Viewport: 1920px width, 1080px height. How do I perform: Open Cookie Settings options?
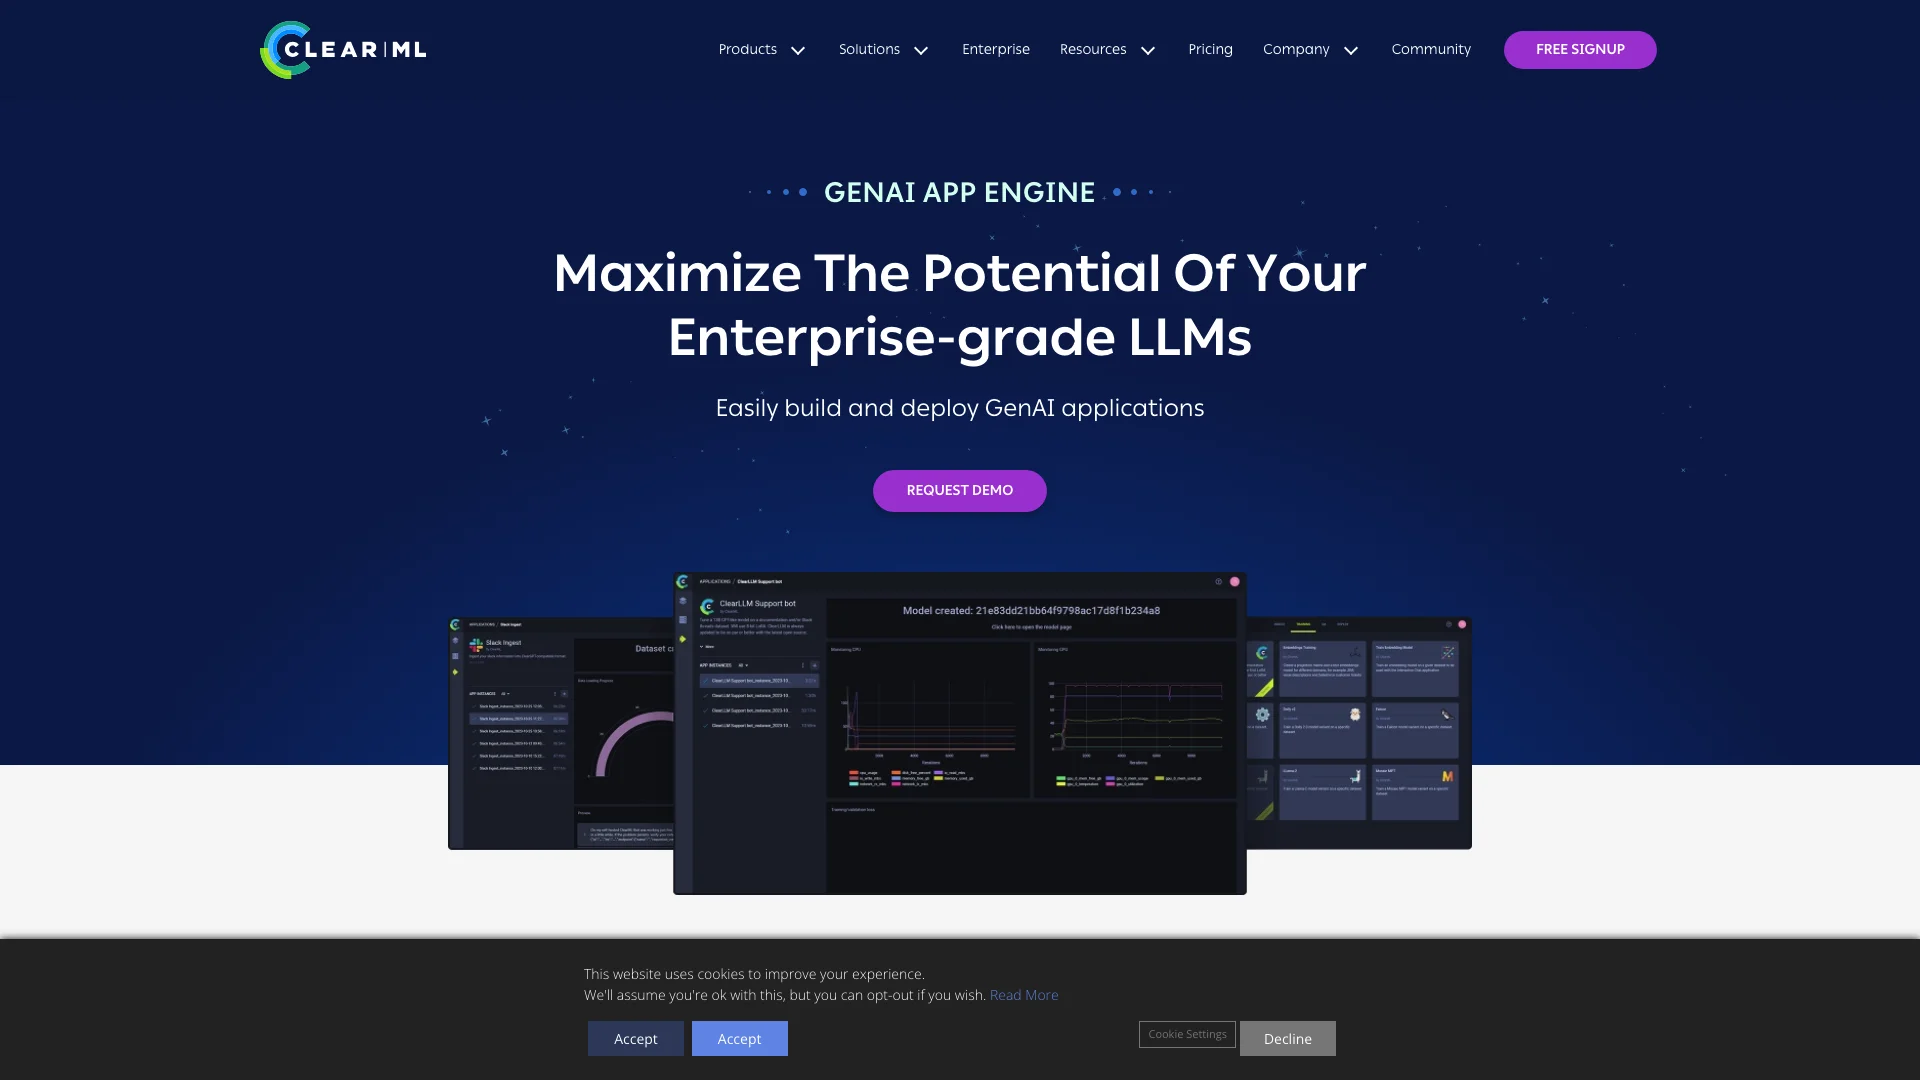pos(1187,1034)
